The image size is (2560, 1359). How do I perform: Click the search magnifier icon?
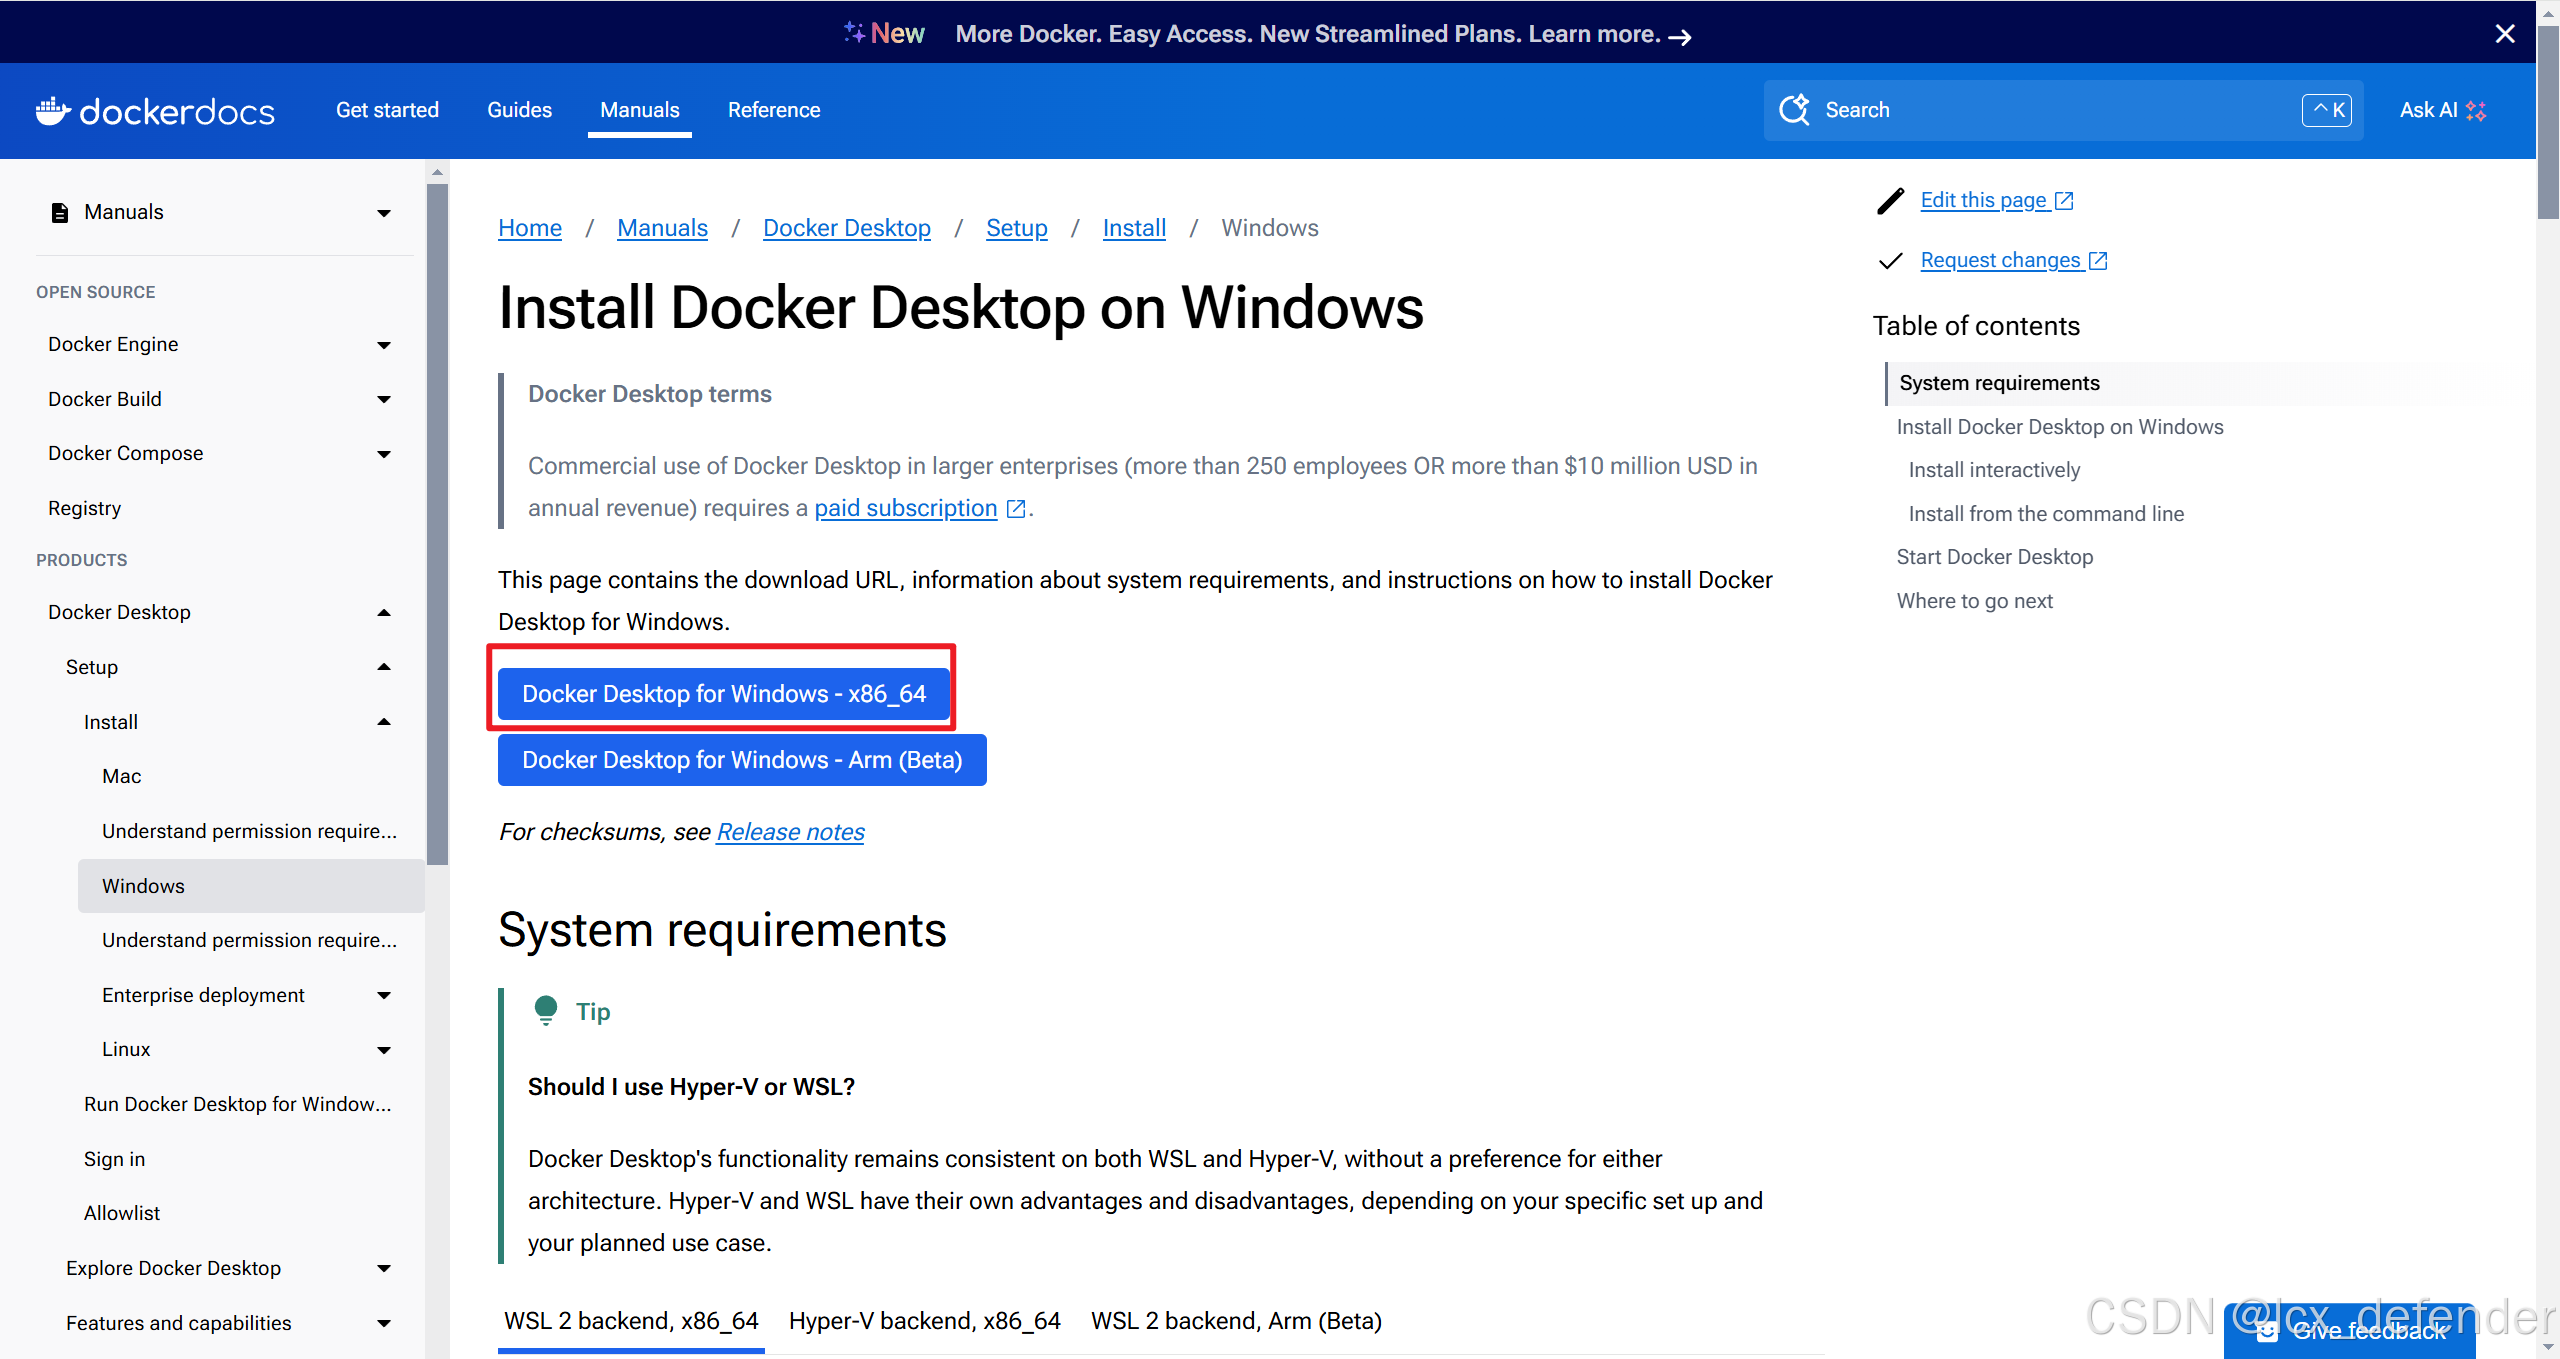coord(1794,110)
